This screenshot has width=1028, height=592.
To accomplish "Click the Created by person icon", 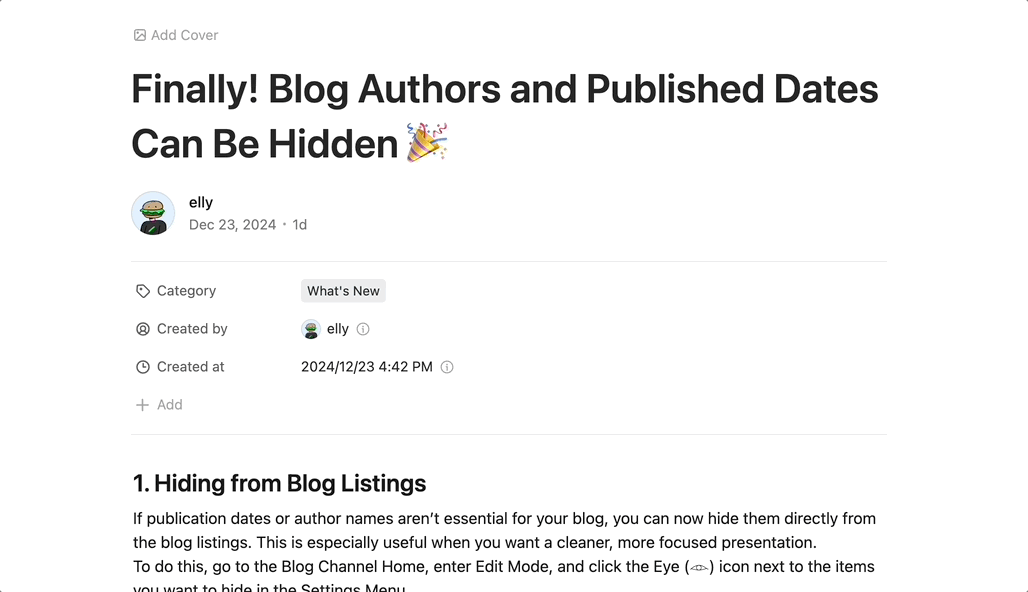I will 143,329.
